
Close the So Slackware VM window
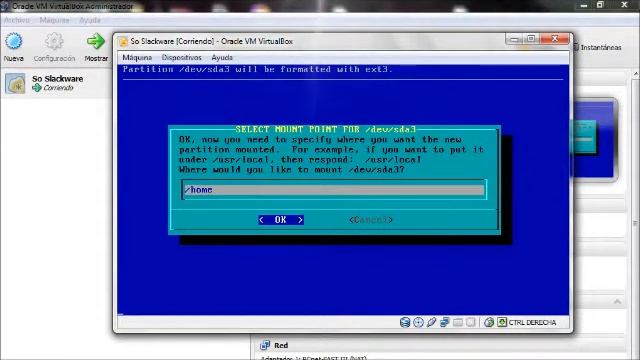tap(554, 39)
